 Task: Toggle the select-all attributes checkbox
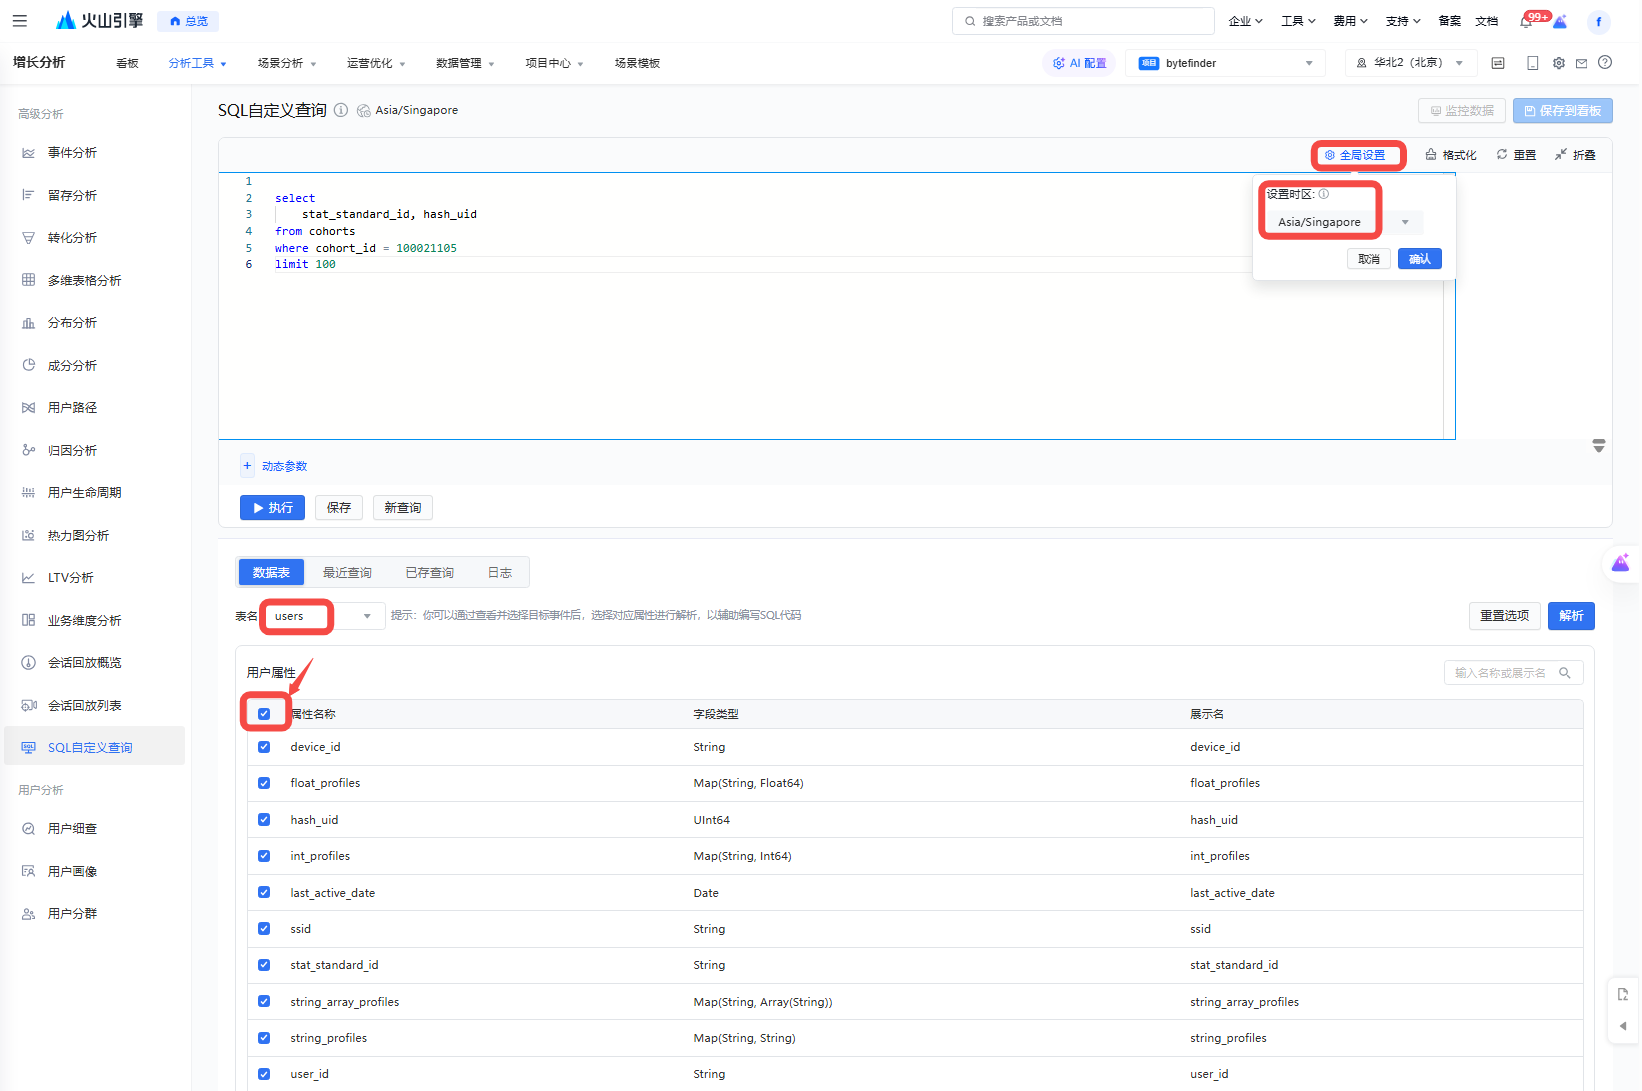click(264, 714)
